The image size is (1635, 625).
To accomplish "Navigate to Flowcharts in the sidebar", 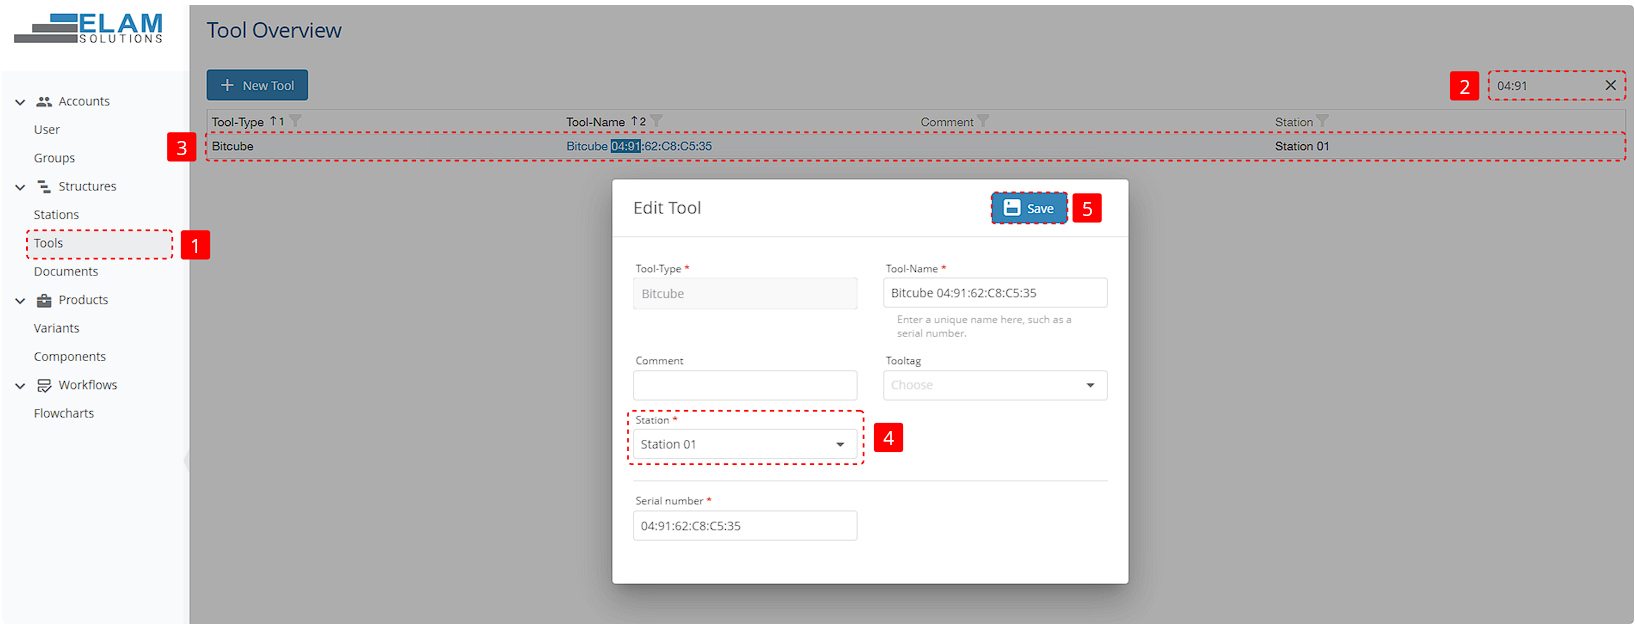I will [x=64, y=413].
